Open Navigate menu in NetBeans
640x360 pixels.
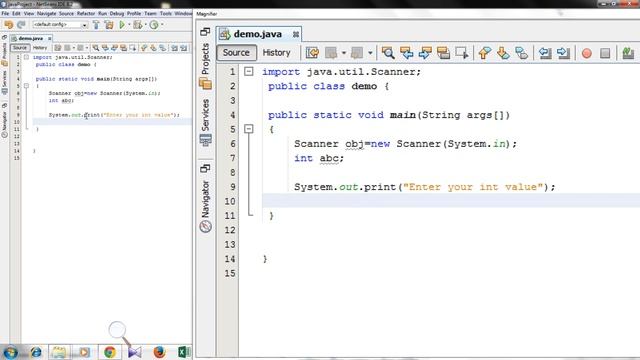coord(46,13)
